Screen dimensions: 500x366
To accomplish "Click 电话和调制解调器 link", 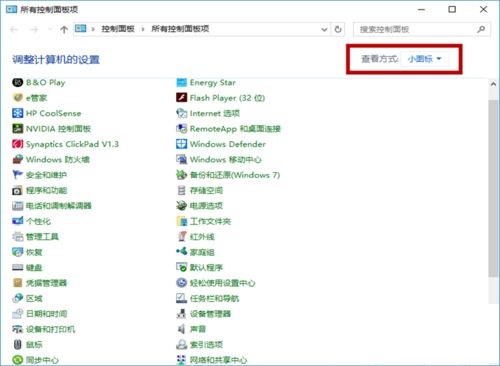I will (x=59, y=206).
